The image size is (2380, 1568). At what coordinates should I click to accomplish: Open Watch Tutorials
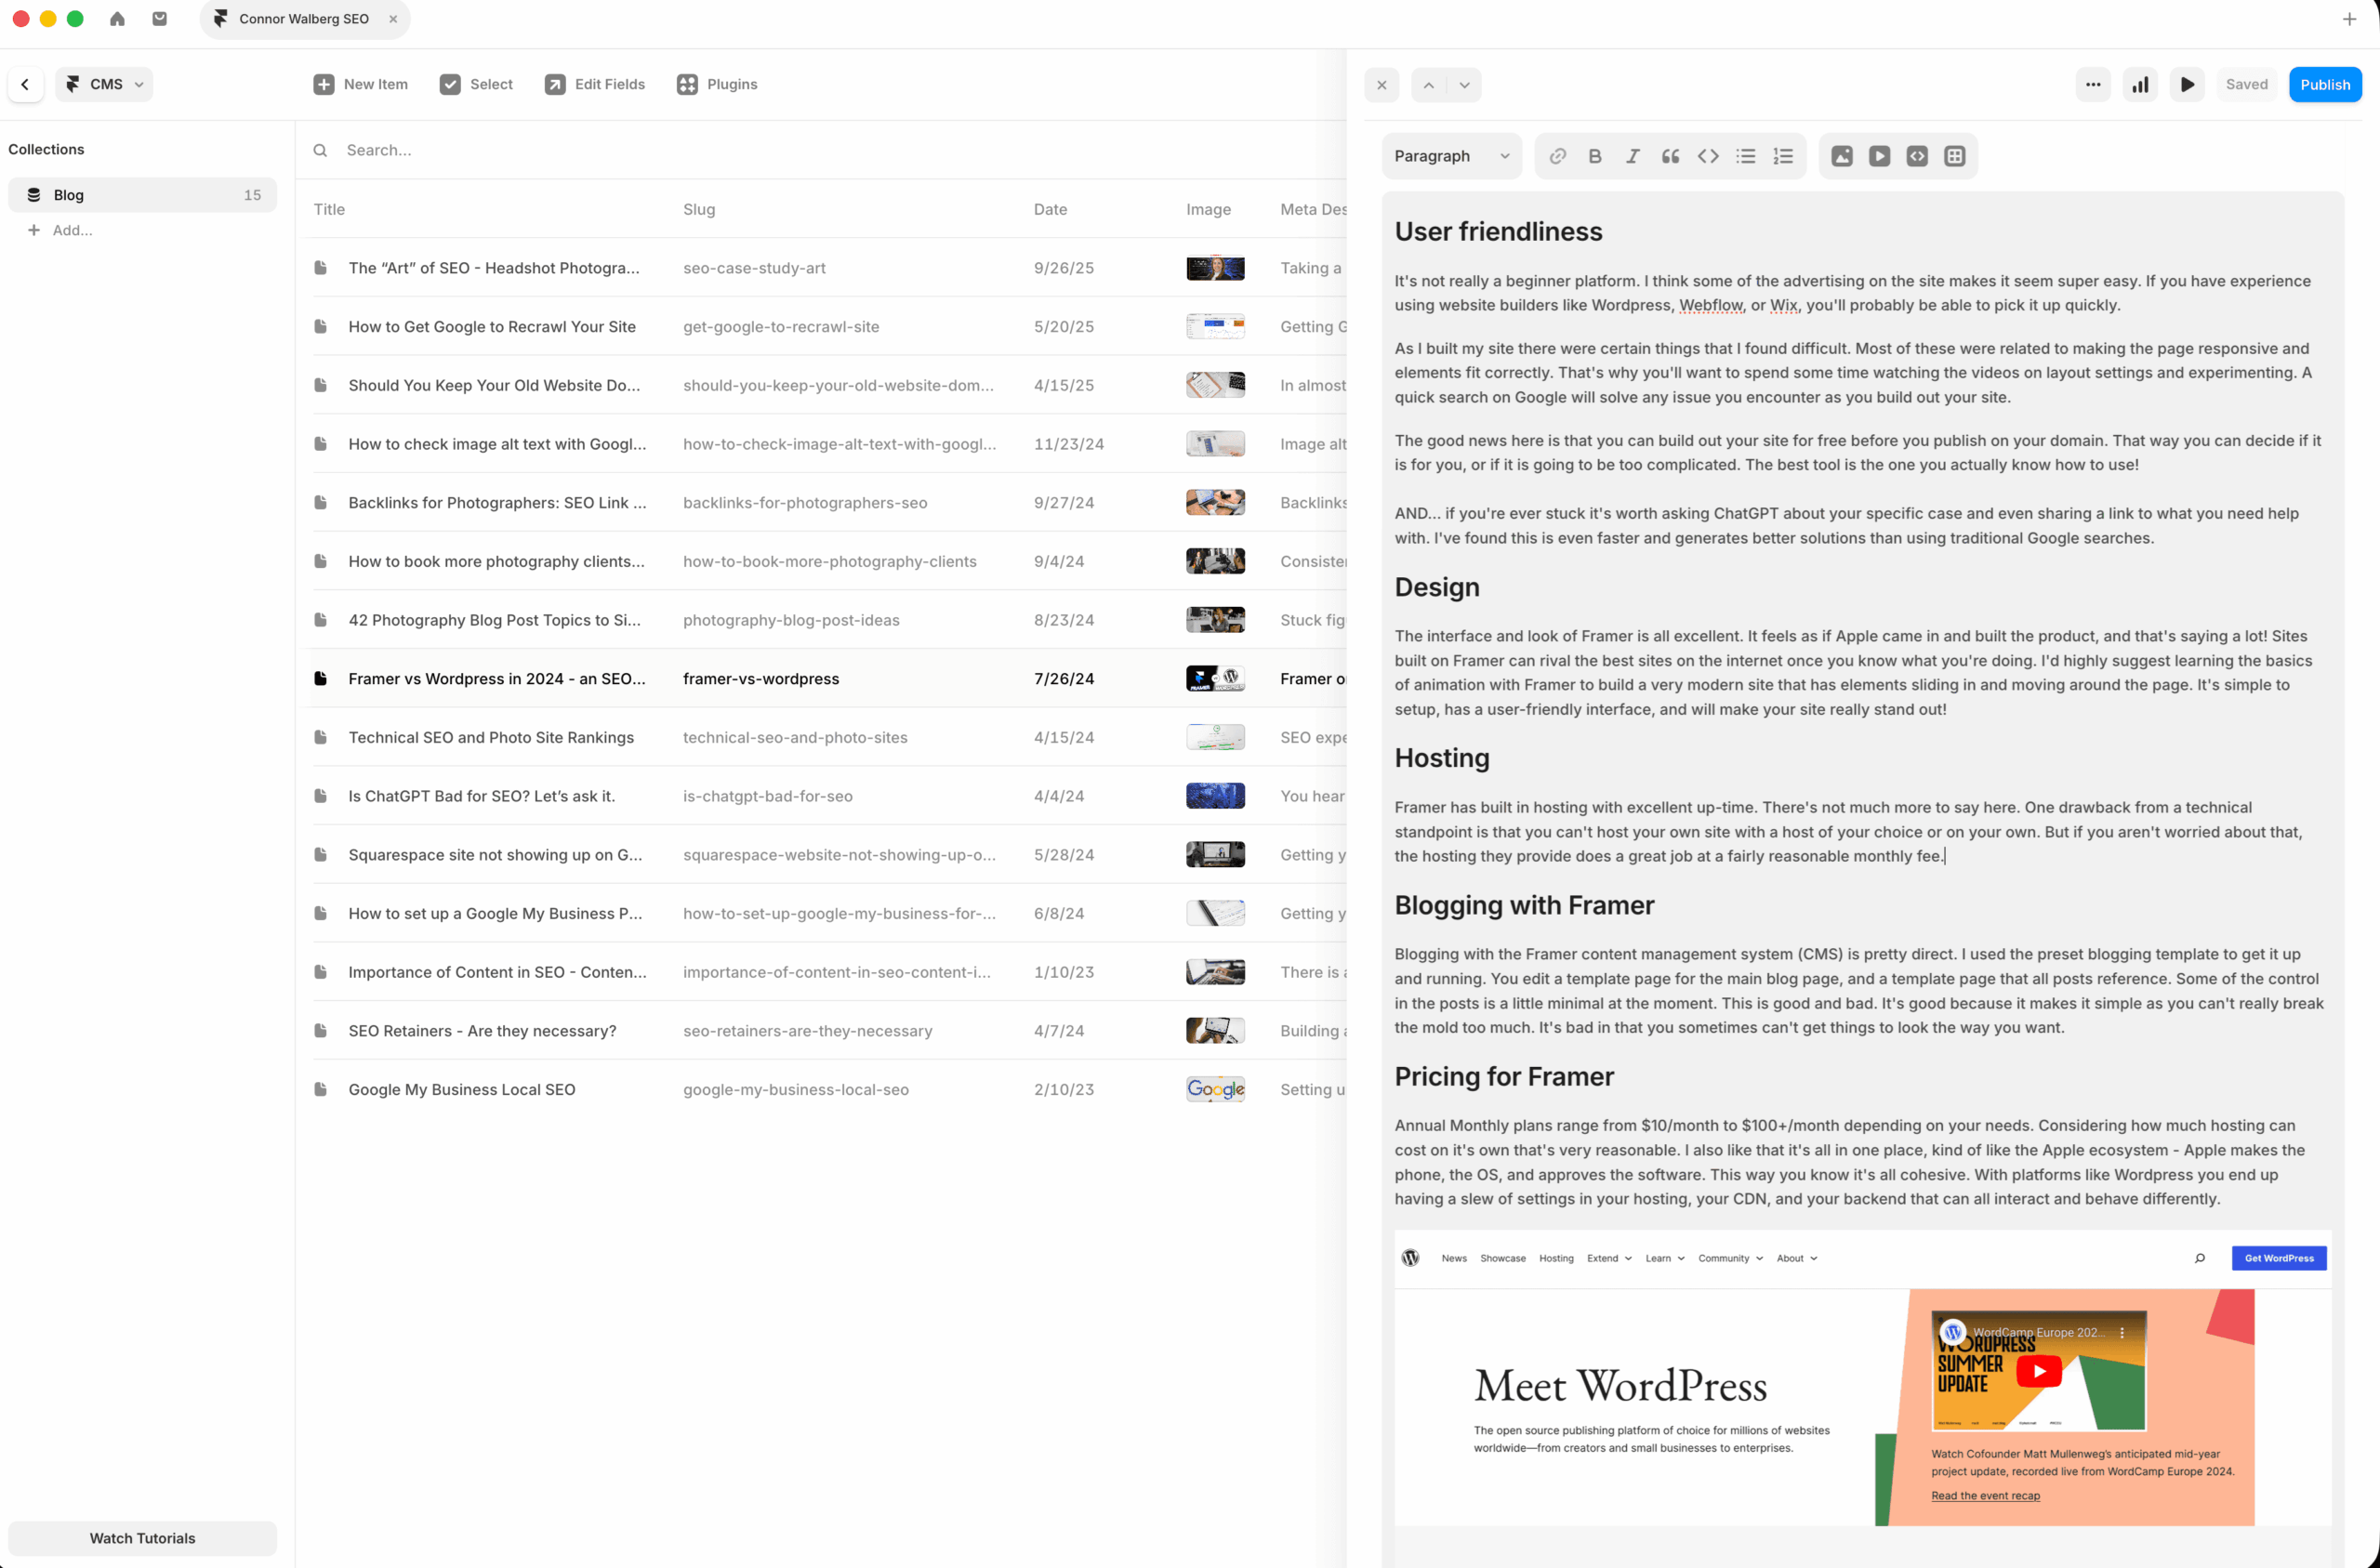[142, 1538]
